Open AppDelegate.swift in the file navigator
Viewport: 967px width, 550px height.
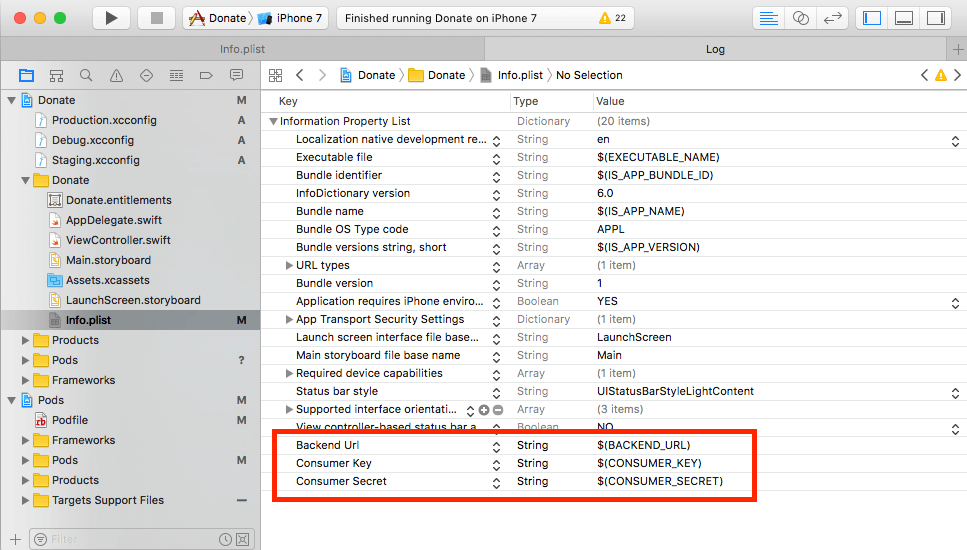(x=113, y=220)
